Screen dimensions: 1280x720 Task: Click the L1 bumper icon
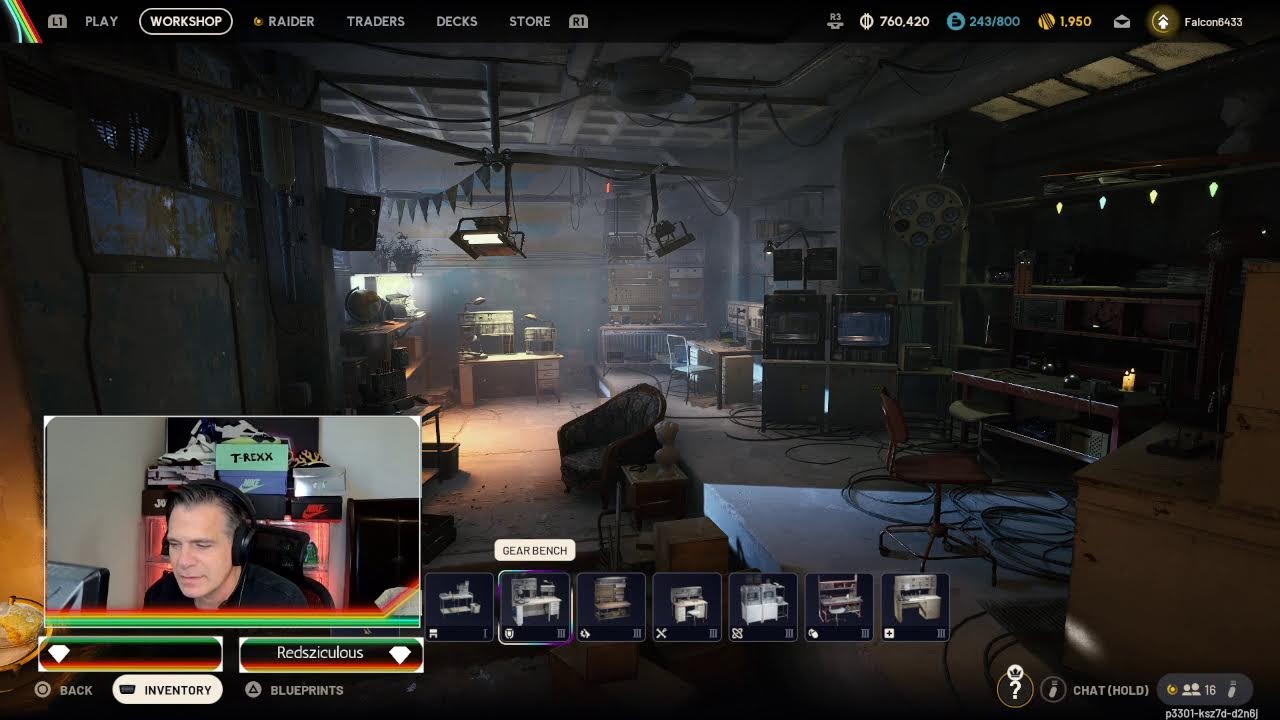tap(58, 21)
